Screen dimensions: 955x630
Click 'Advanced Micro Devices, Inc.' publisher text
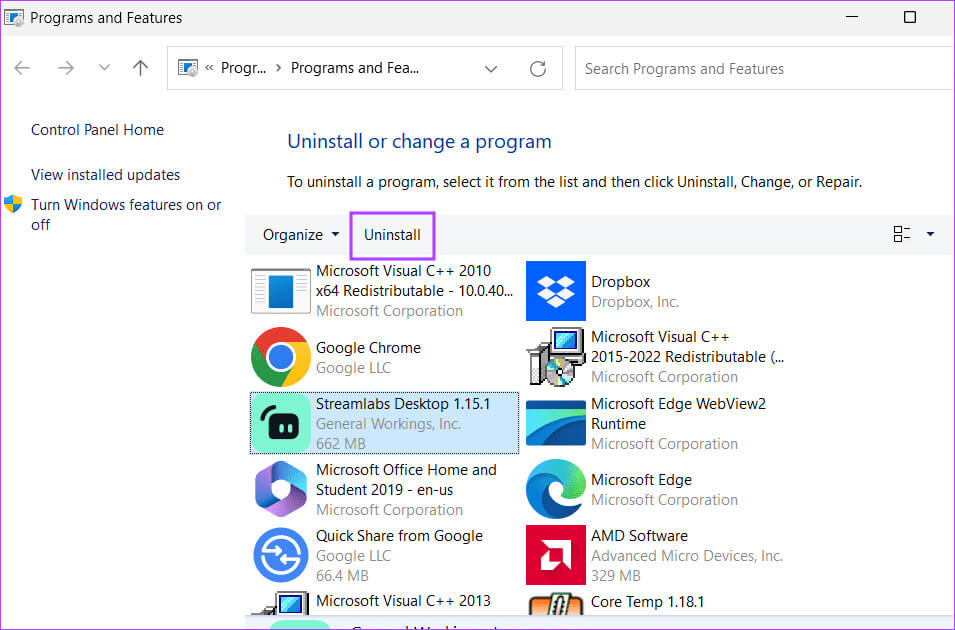[x=687, y=556]
